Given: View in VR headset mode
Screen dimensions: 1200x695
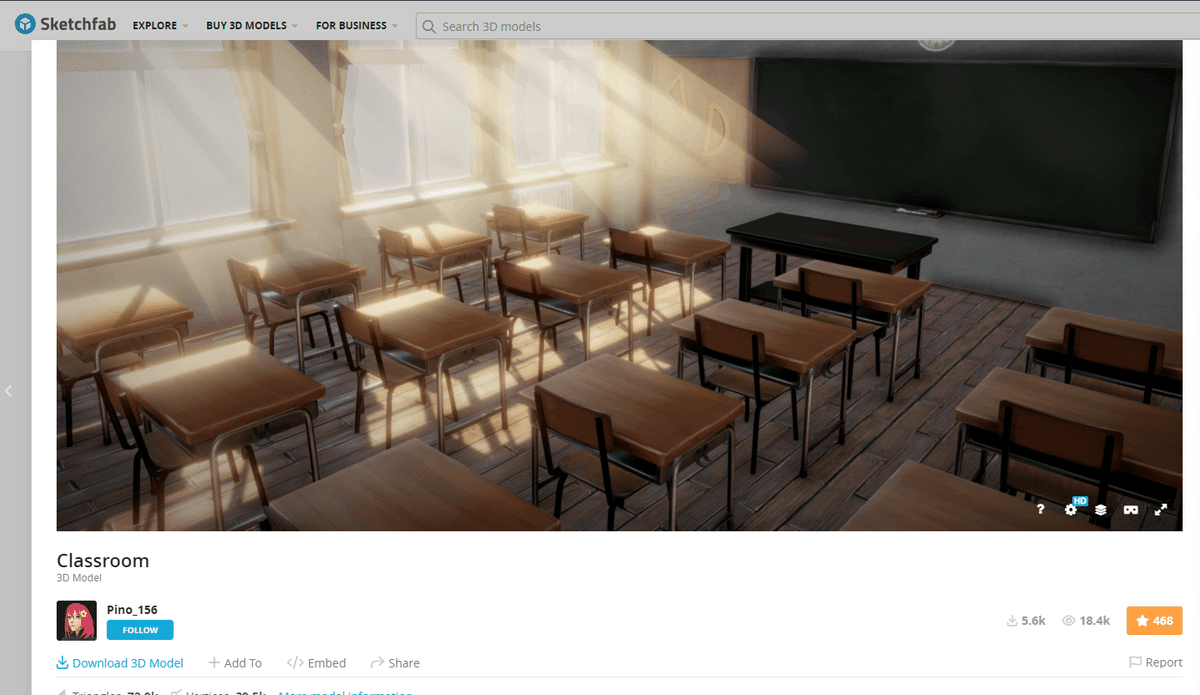Looking at the screenshot, I should [1131, 509].
